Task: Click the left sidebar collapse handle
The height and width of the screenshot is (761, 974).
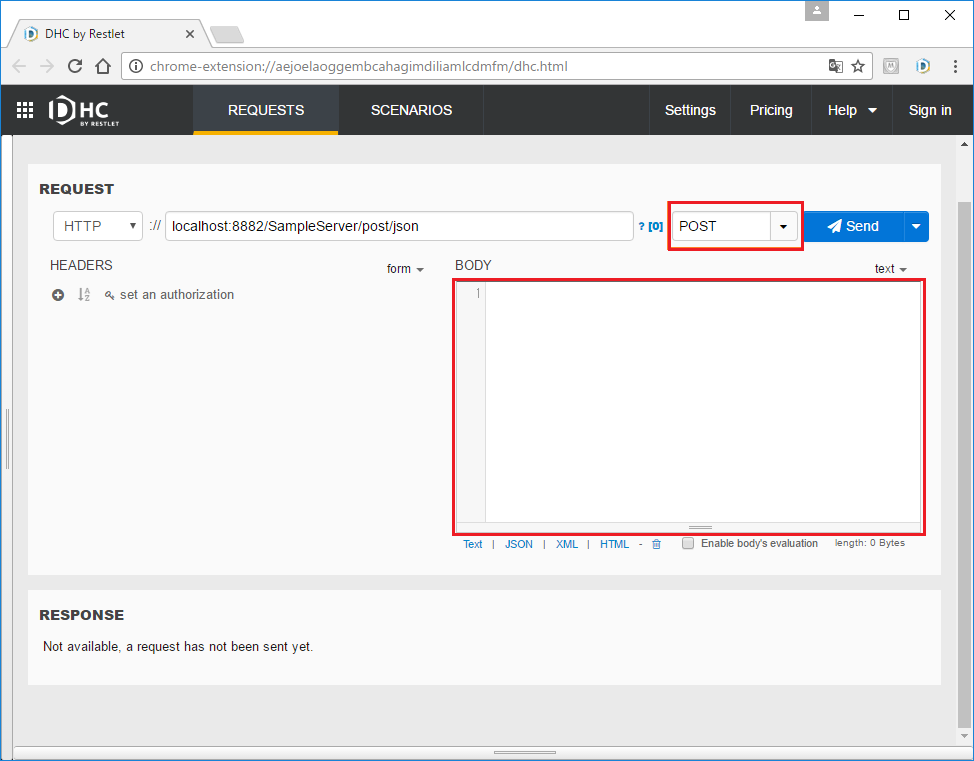Action: point(7,439)
